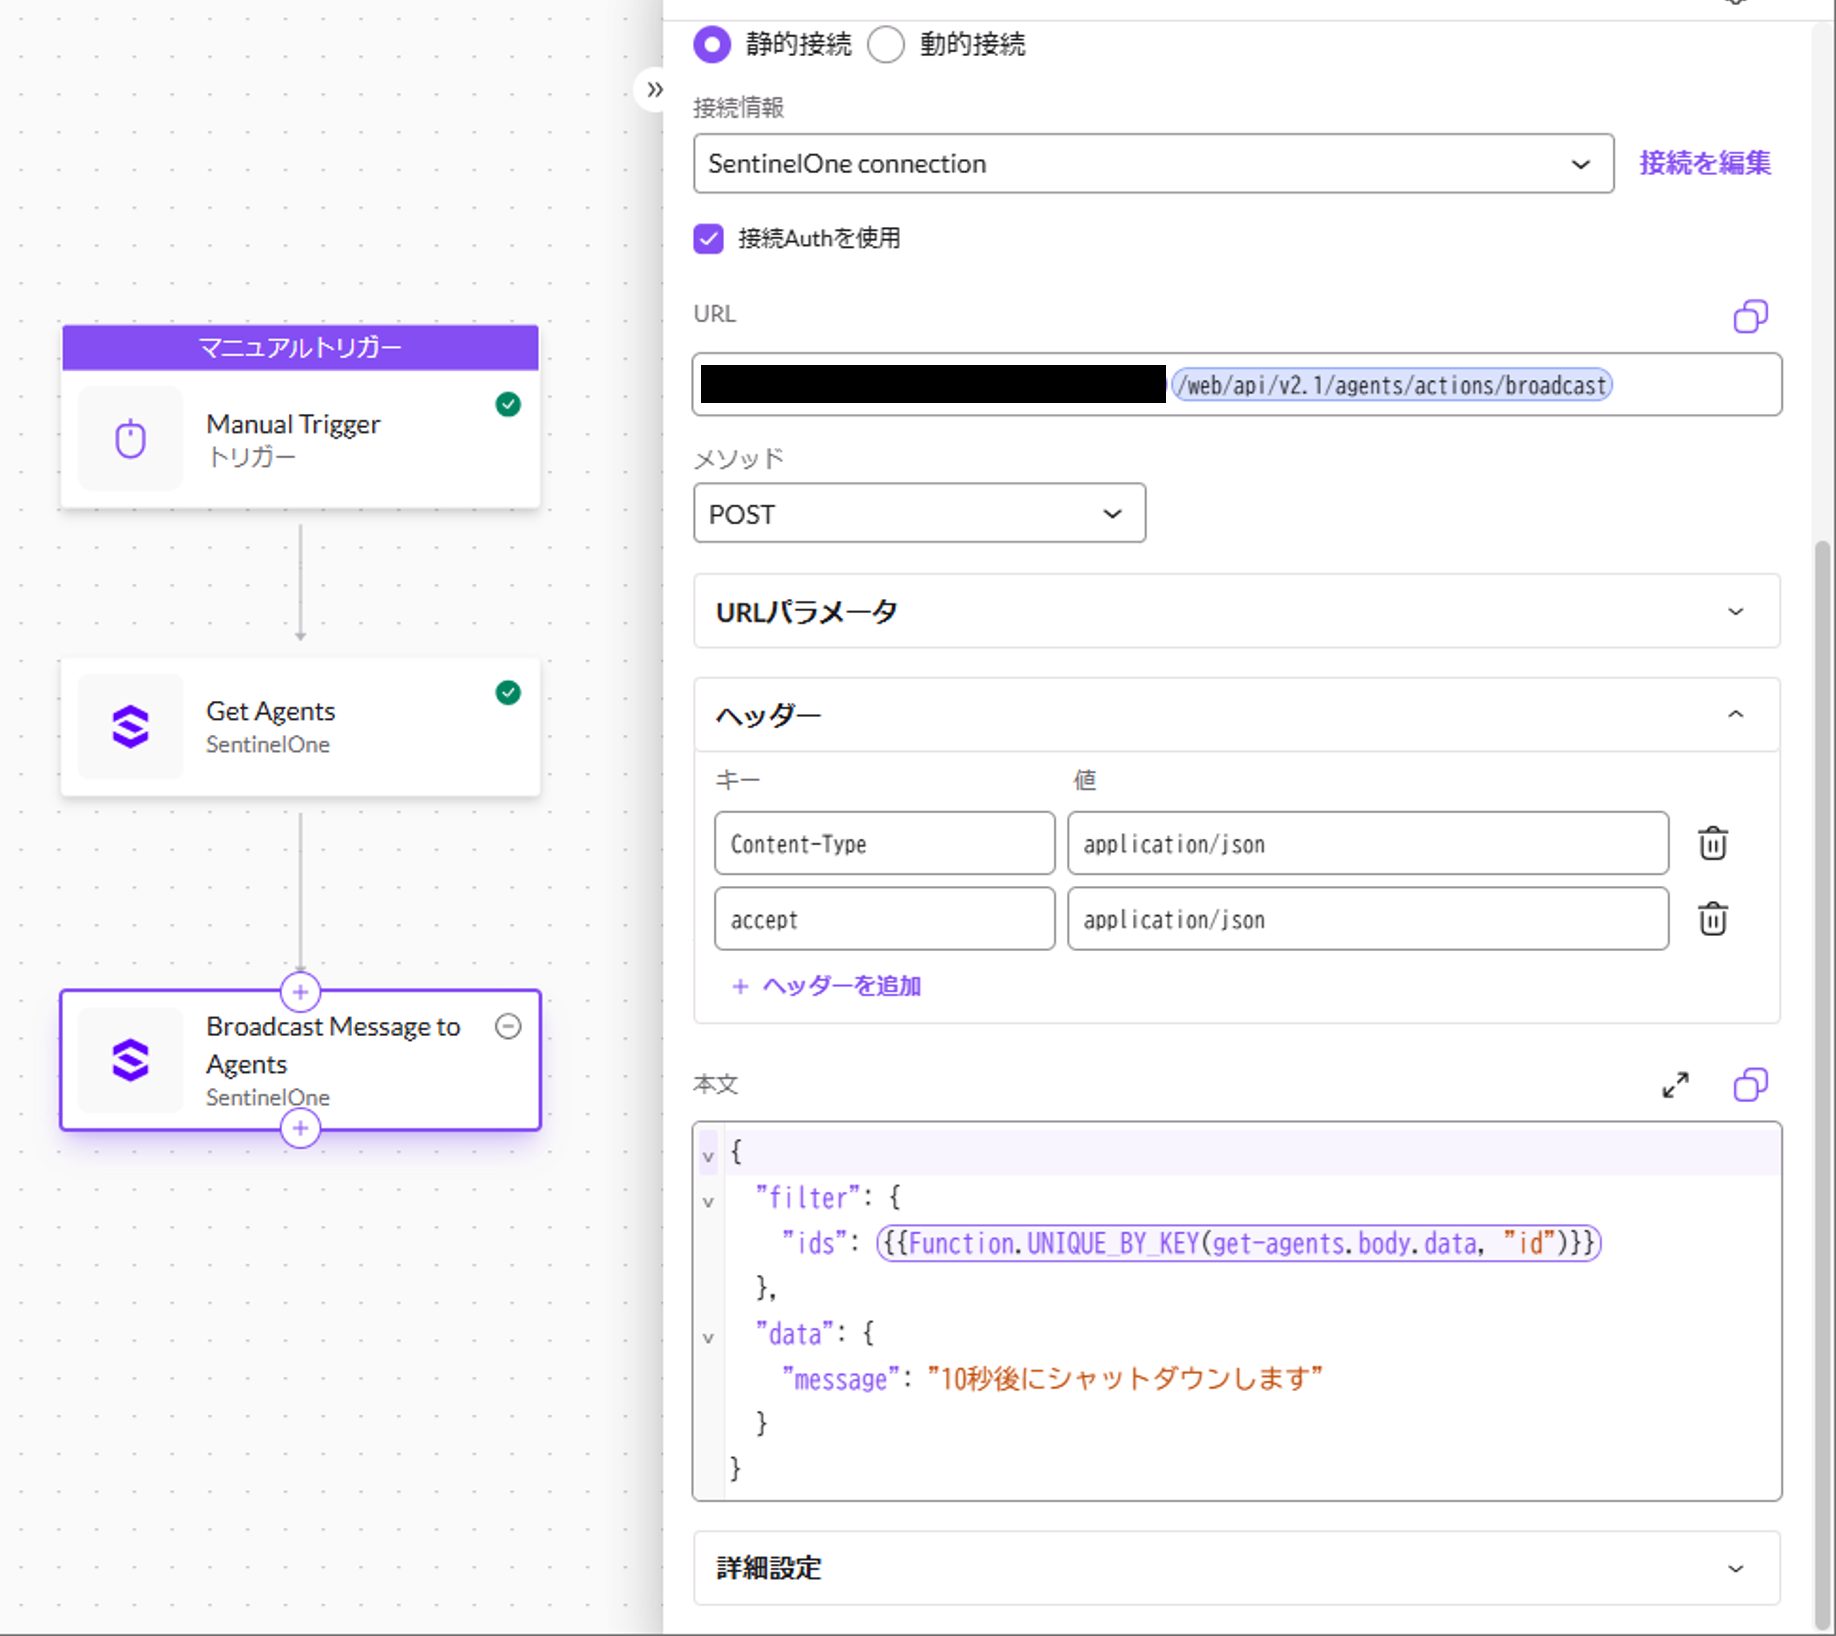This screenshot has width=1836, height=1636.
Task: Click the plus icon above Broadcast Message node
Action: coord(300,992)
